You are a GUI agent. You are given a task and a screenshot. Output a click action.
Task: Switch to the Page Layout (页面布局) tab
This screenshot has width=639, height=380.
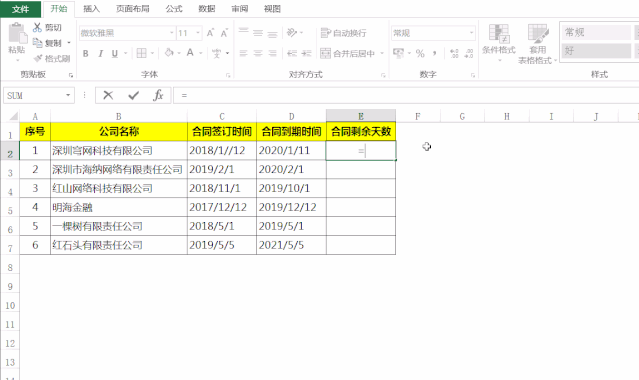pyautogui.click(x=132, y=9)
